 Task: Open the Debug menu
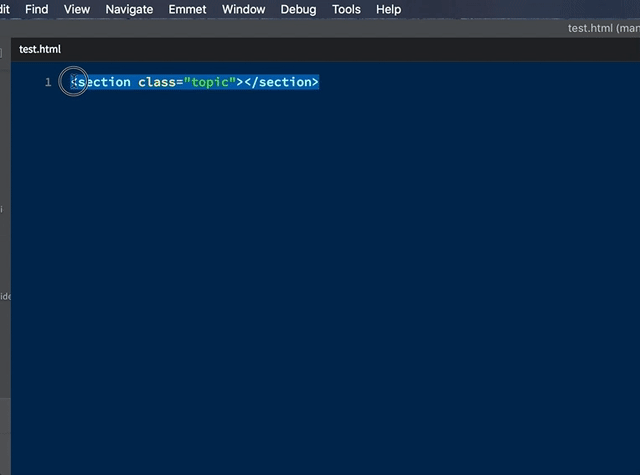[298, 9]
